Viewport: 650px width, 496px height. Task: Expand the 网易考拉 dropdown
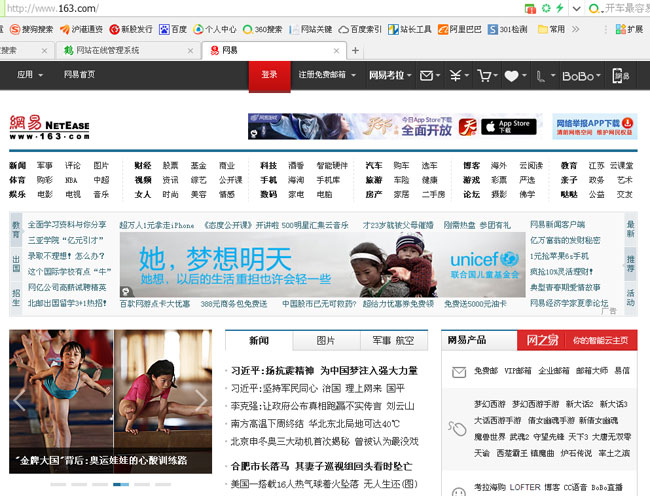point(390,75)
